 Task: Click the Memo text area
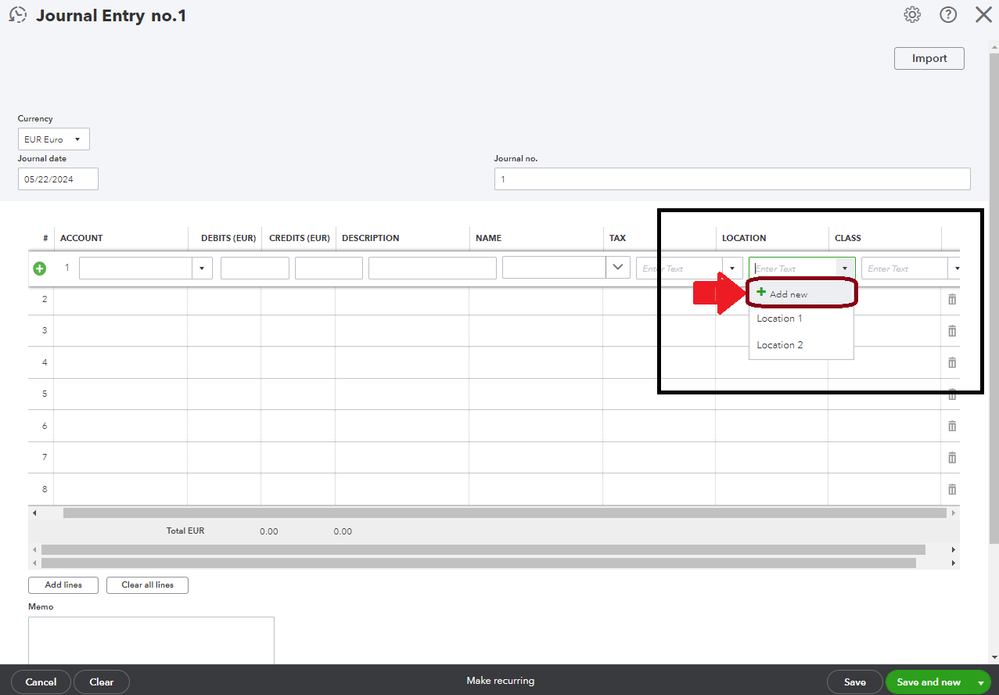(151, 640)
